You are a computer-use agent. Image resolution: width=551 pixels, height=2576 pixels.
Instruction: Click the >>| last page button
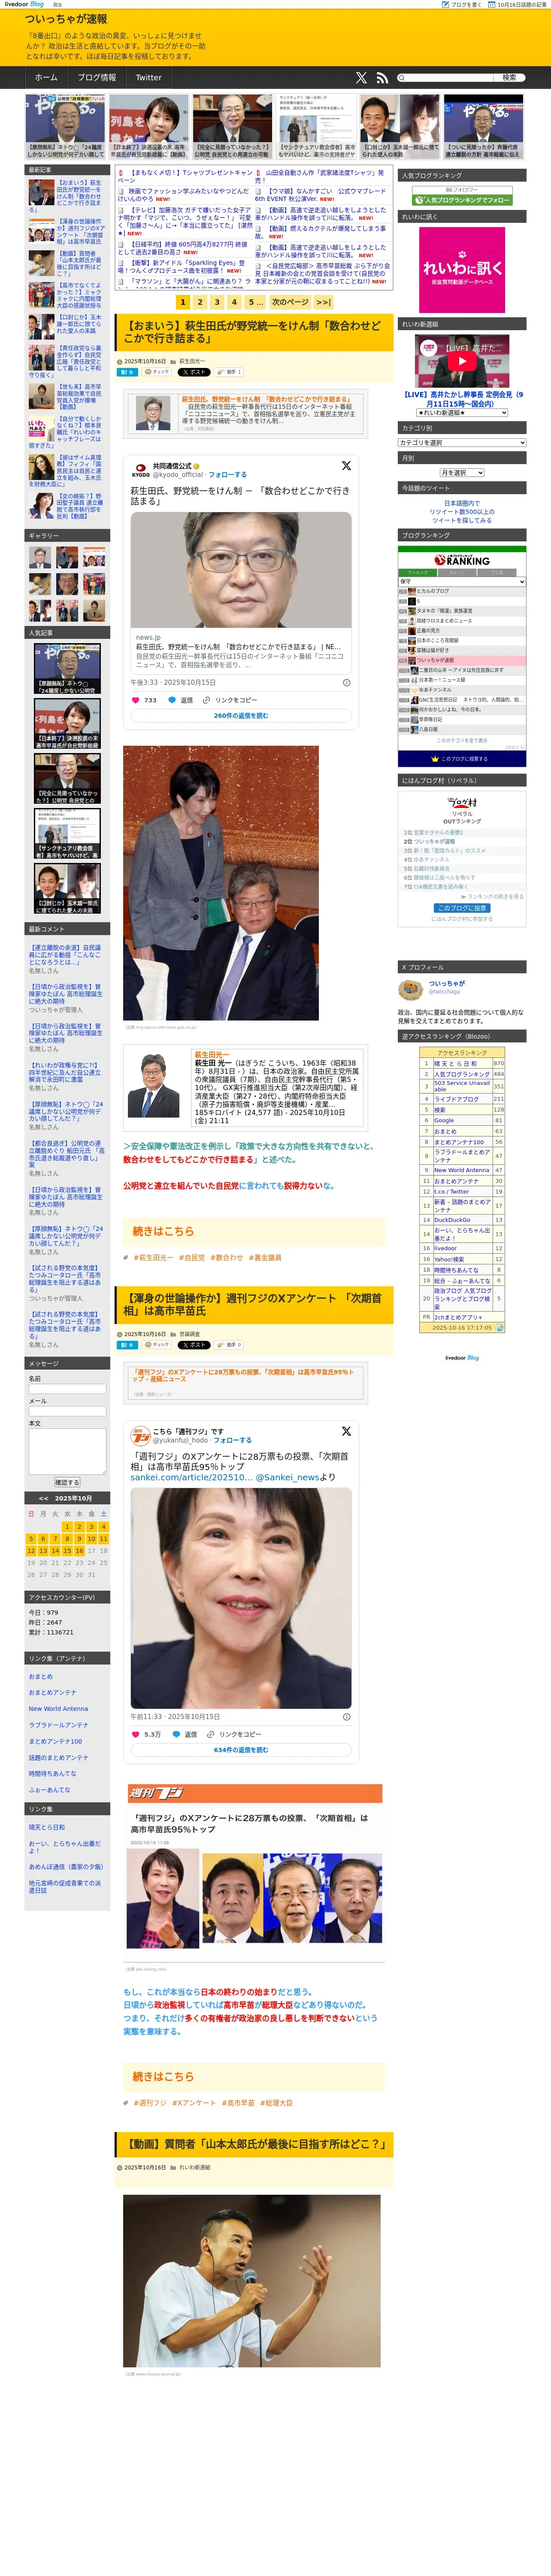tap(323, 302)
